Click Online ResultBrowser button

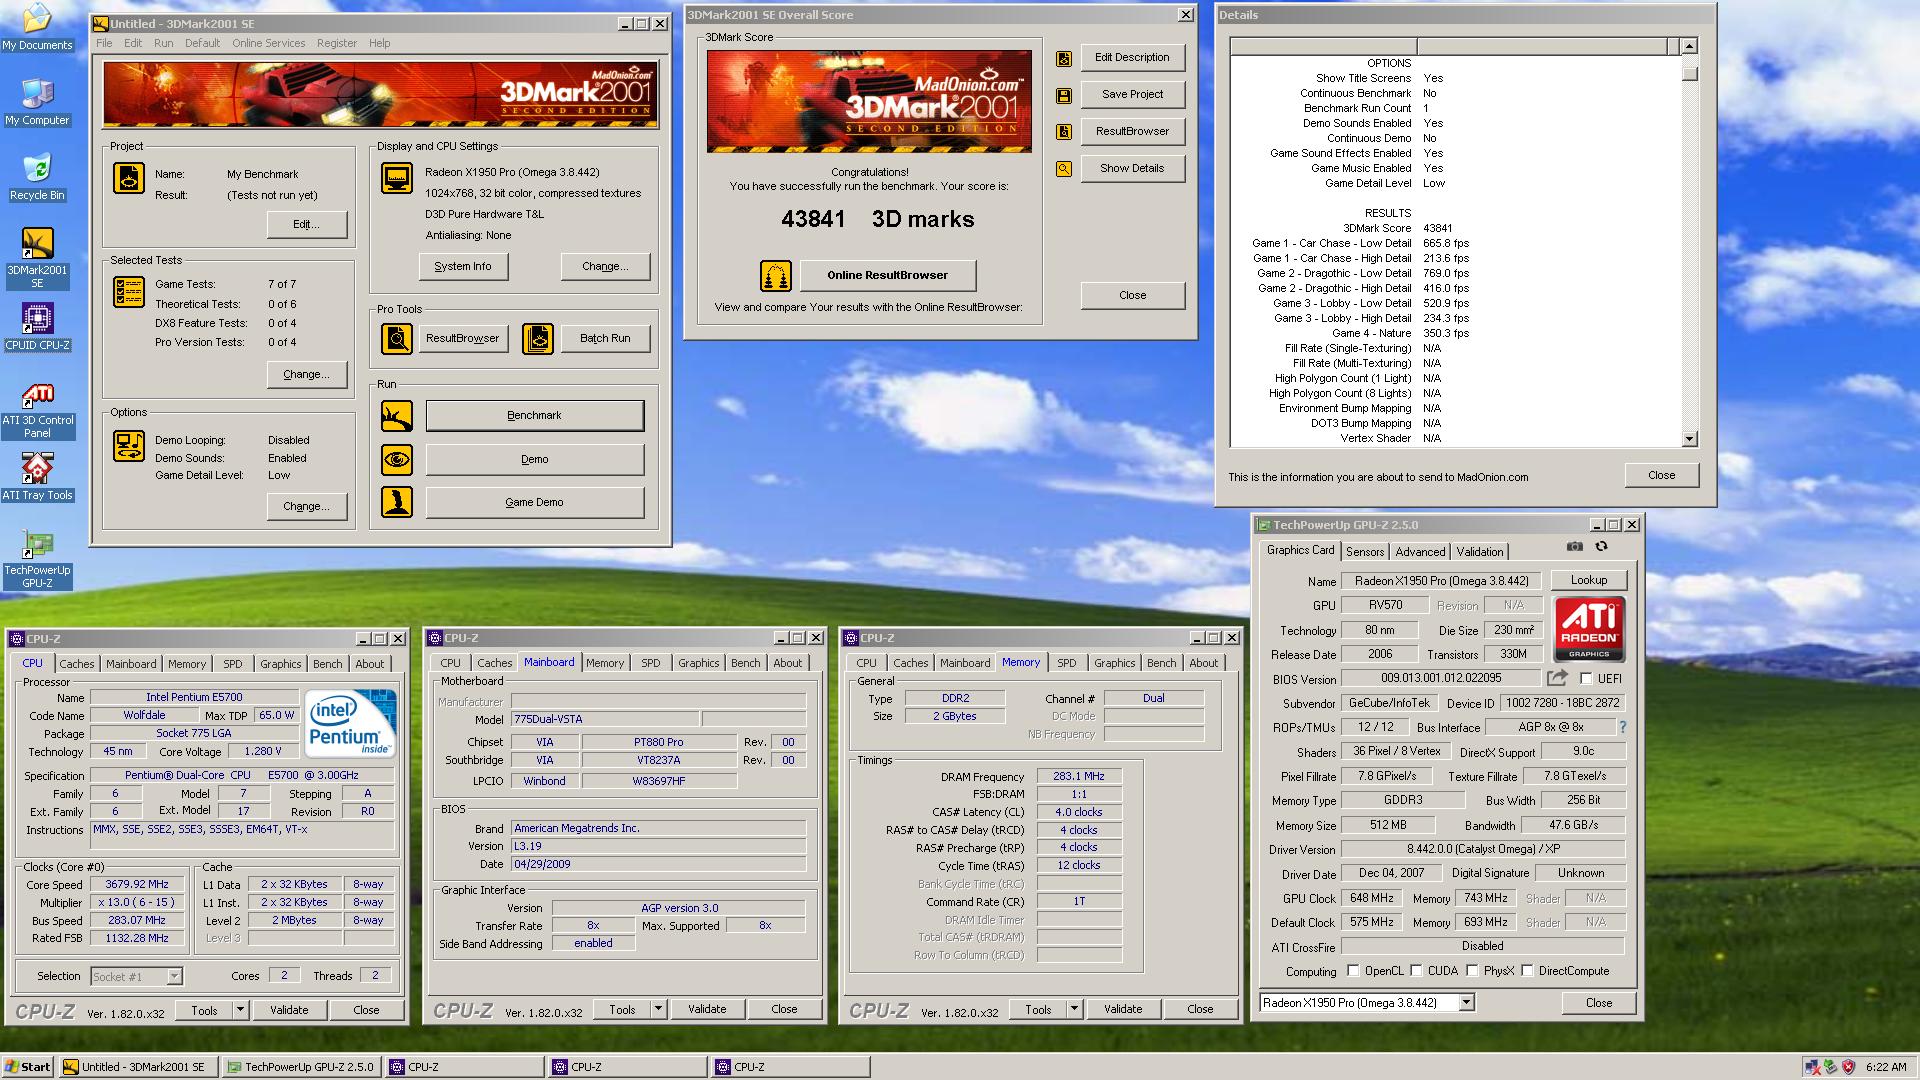[886, 275]
